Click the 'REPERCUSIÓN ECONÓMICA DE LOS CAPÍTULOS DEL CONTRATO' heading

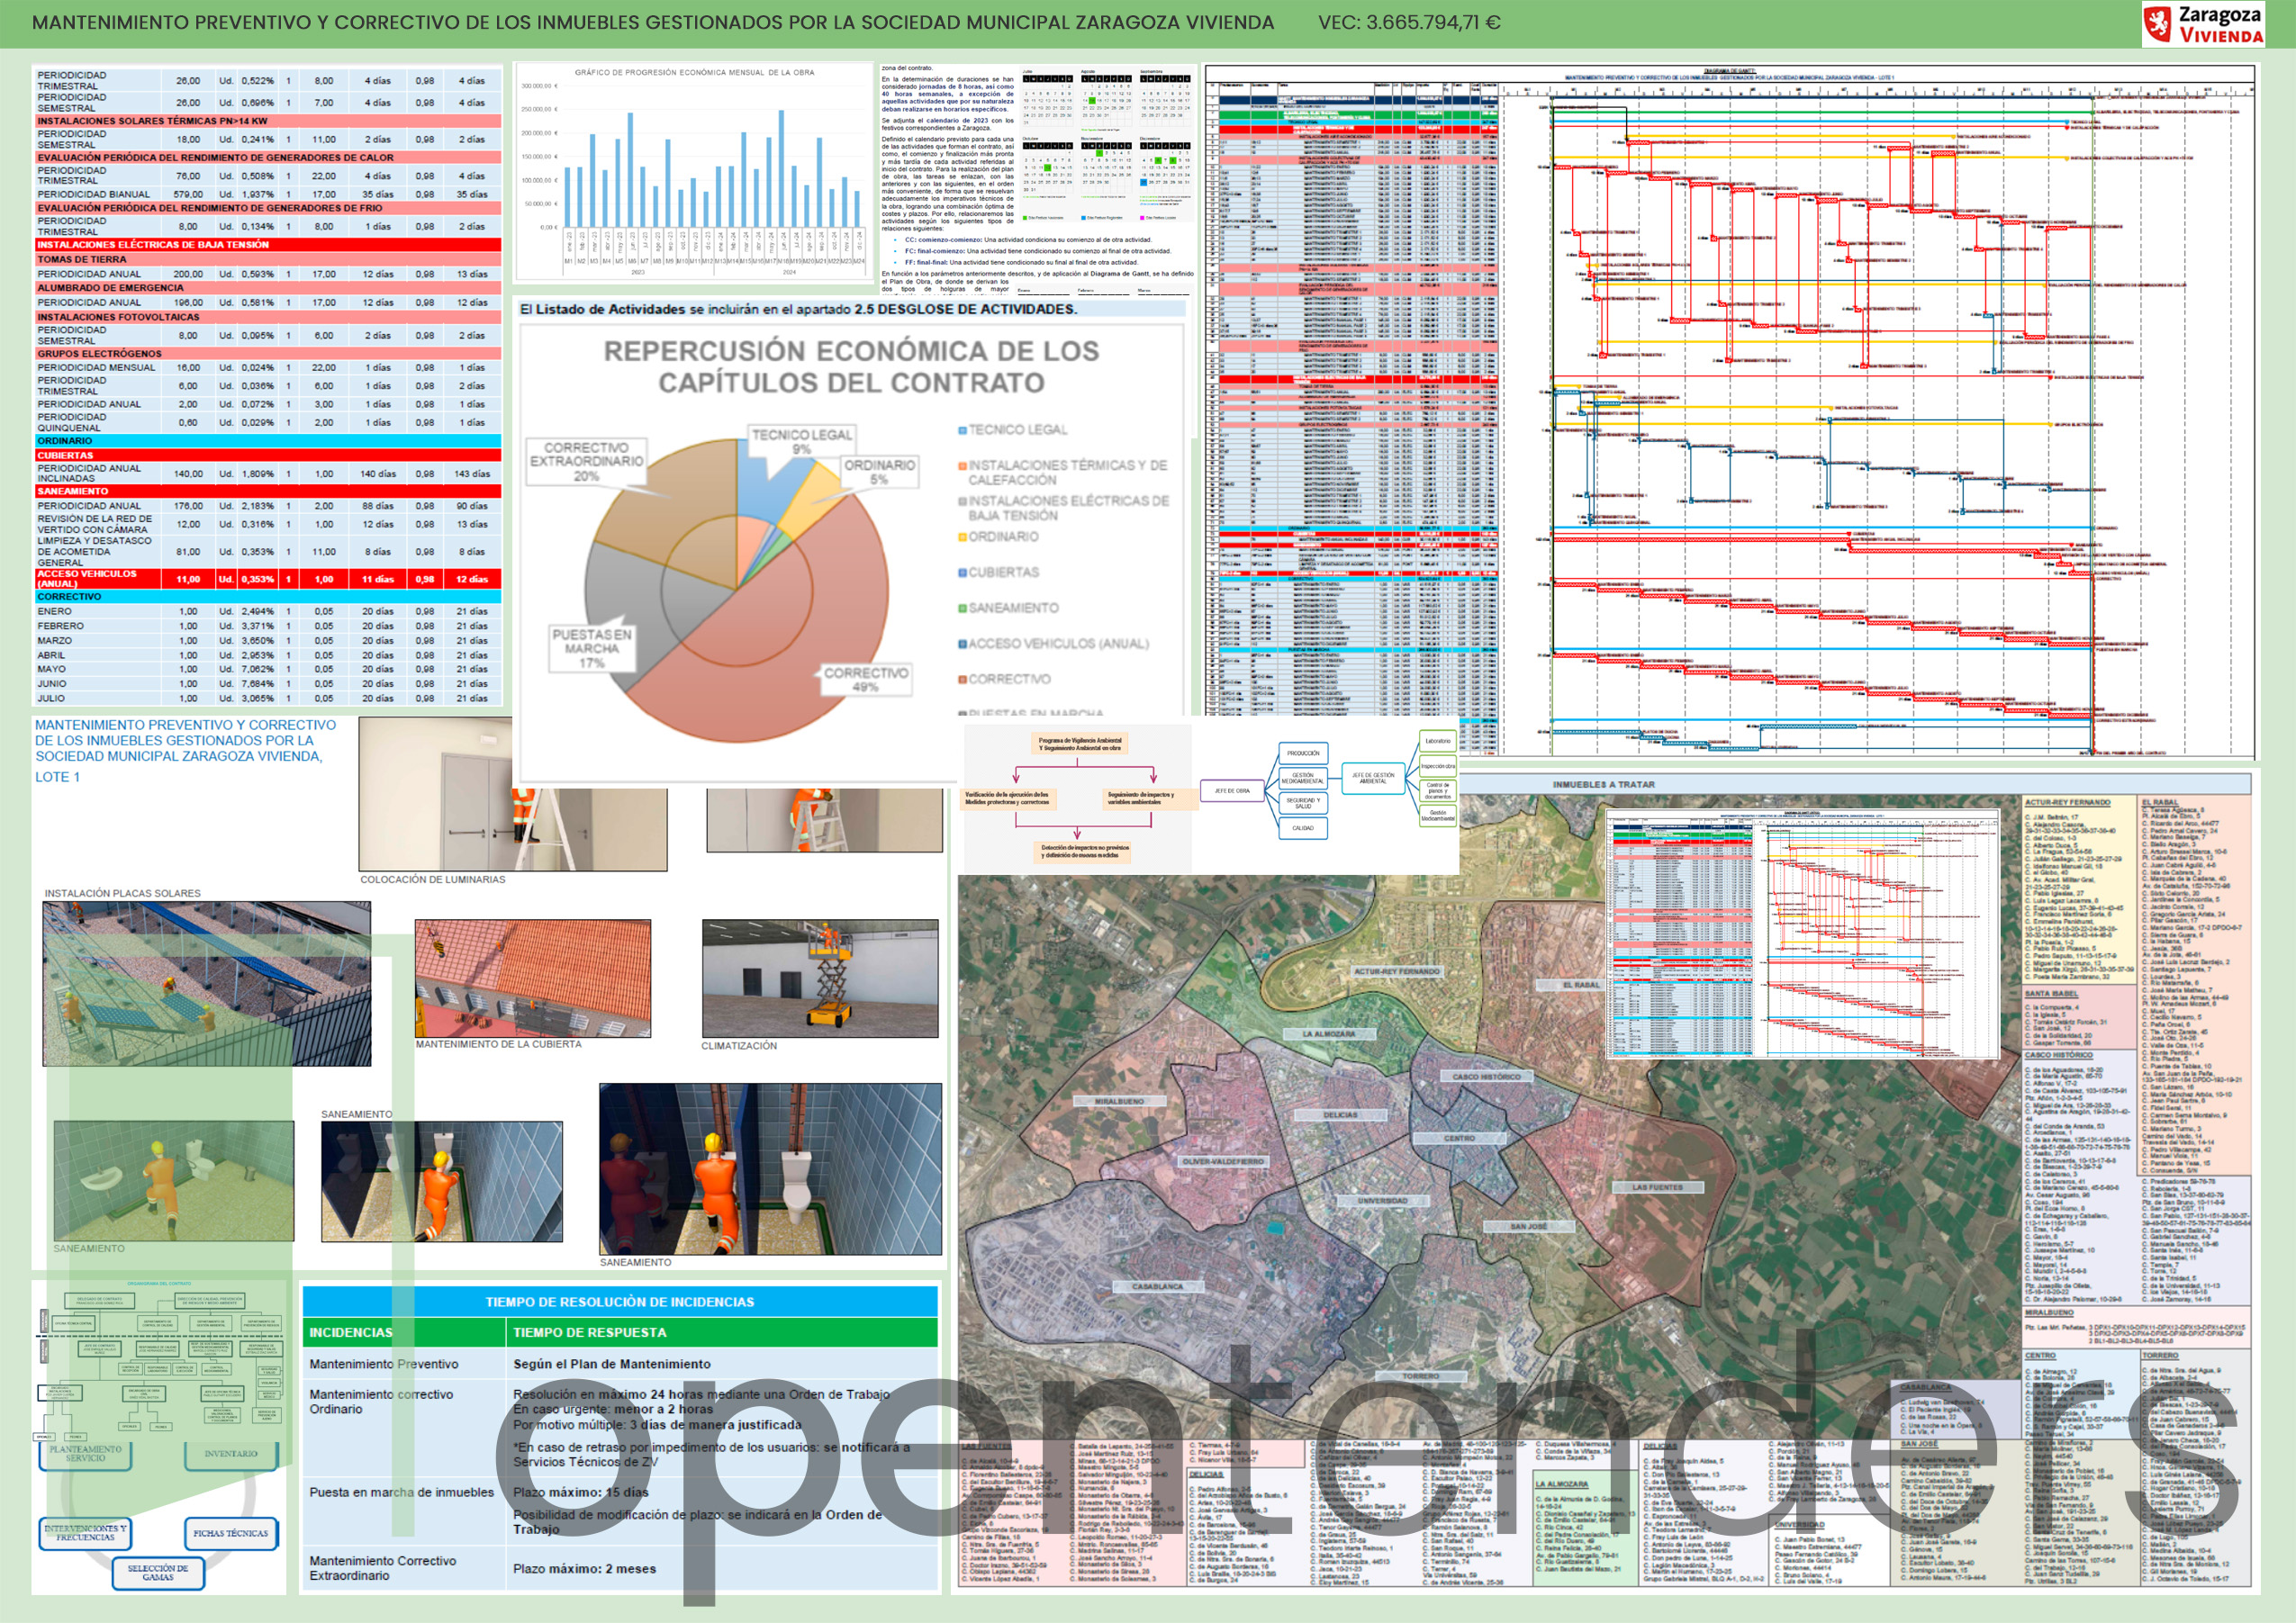[x=851, y=366]
